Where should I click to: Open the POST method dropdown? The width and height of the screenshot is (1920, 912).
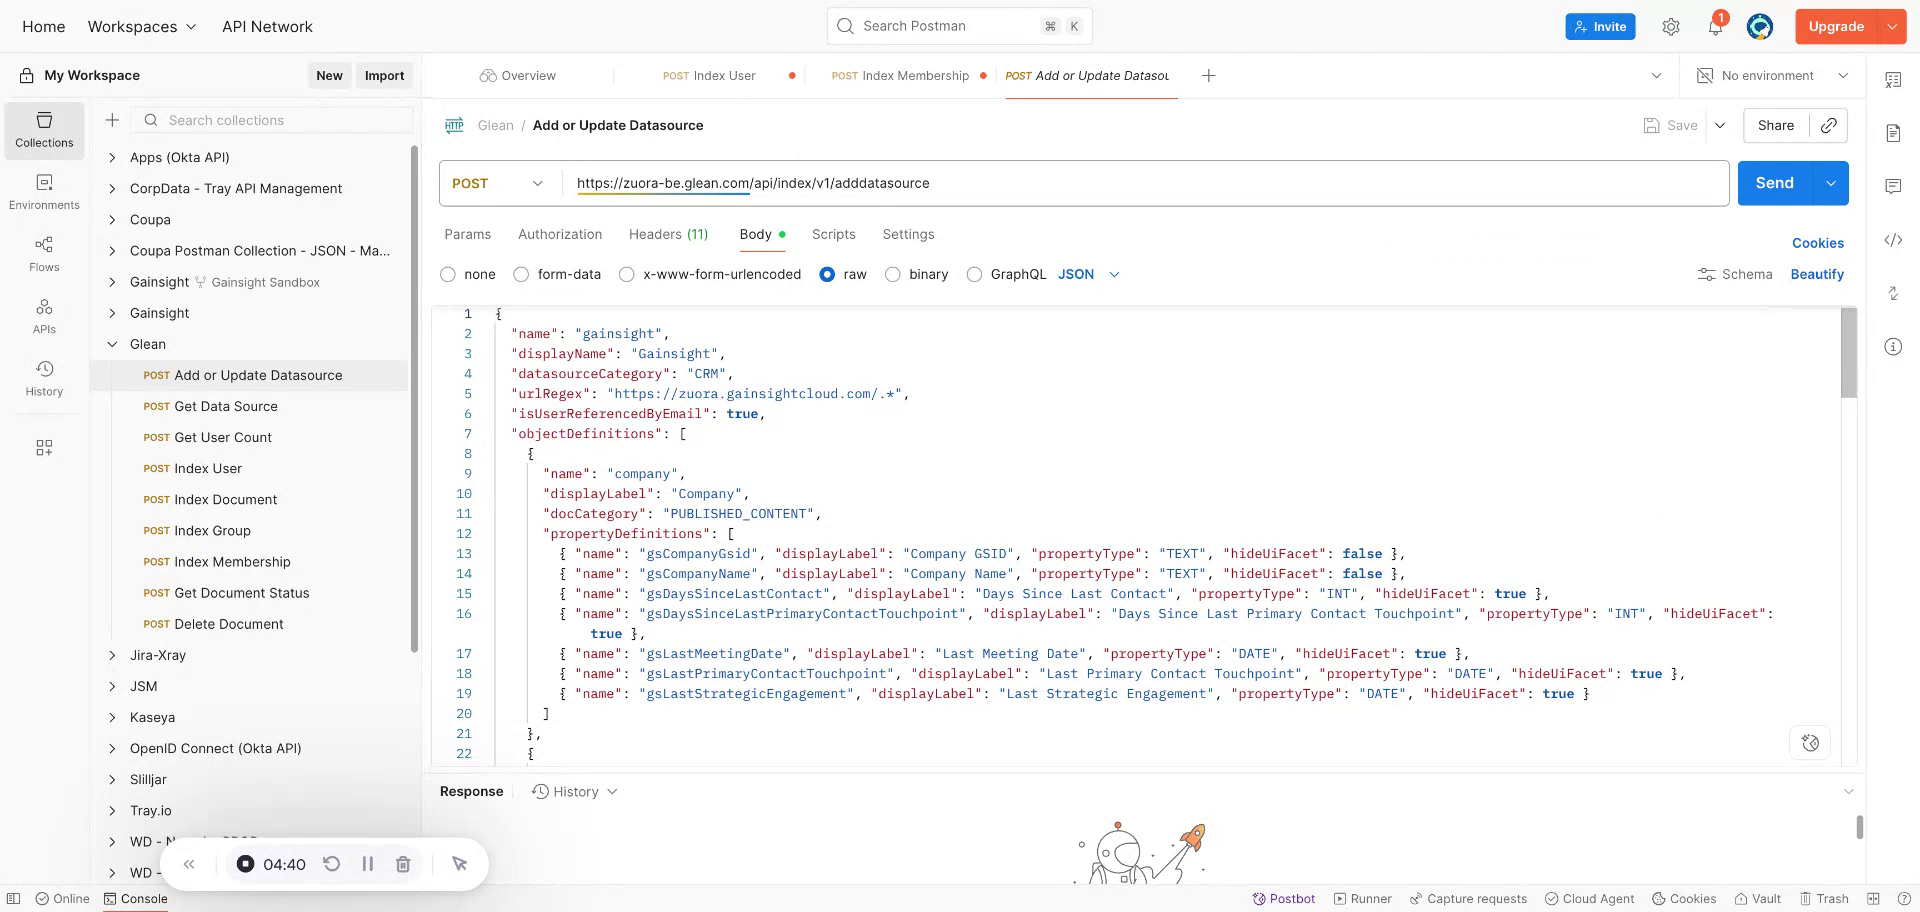click(x=497, y=183)
